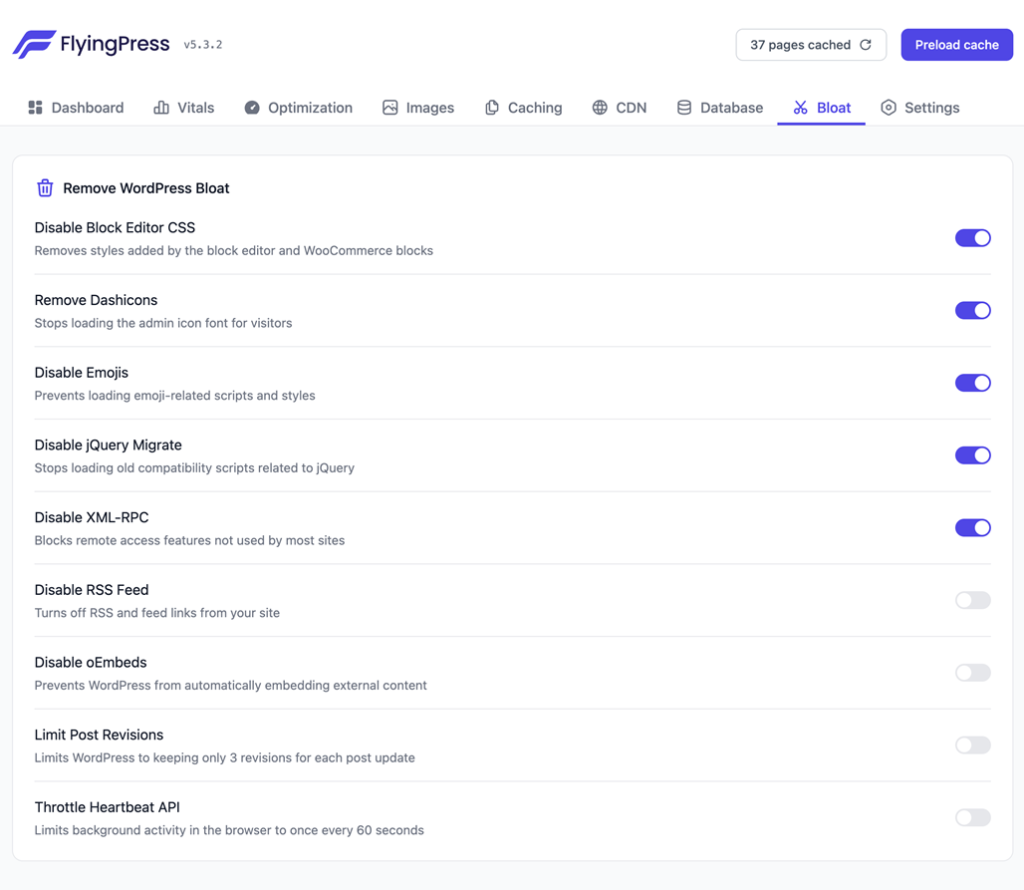1024x890 pixels.
Task: Switch to the Settings tab
Action: coord(920,108)
